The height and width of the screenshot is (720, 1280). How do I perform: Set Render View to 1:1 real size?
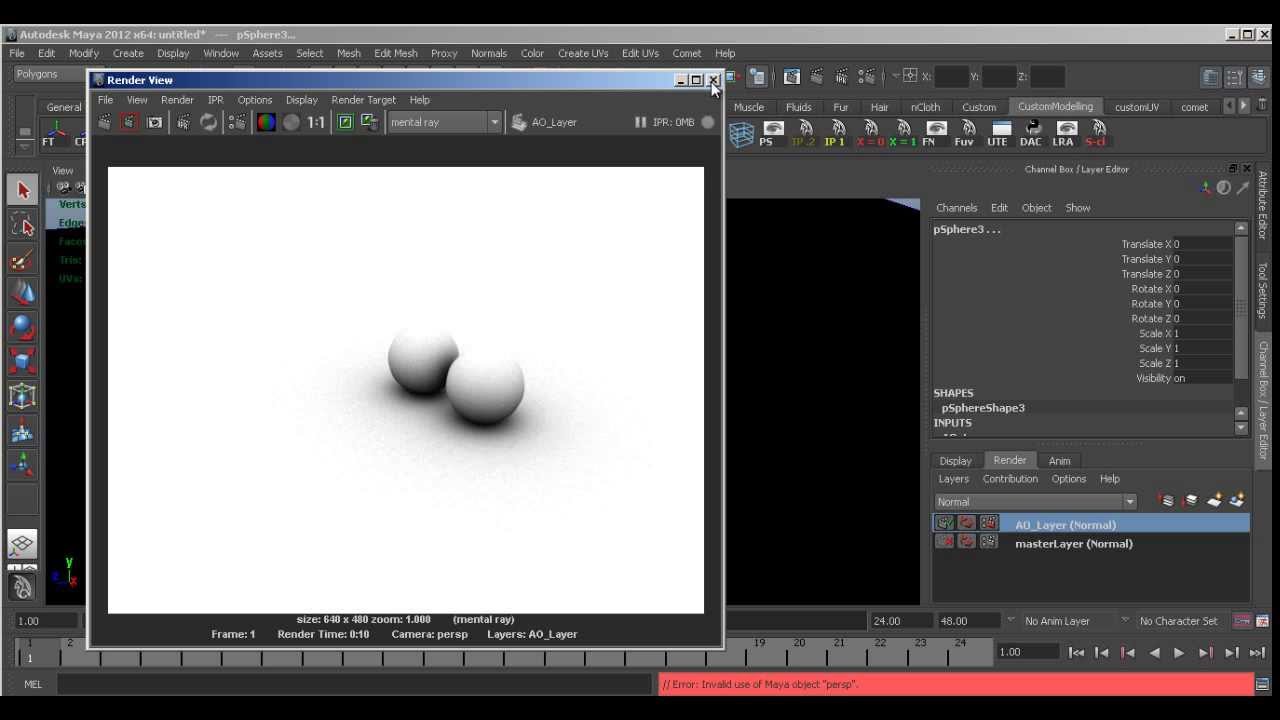point(316,122)
